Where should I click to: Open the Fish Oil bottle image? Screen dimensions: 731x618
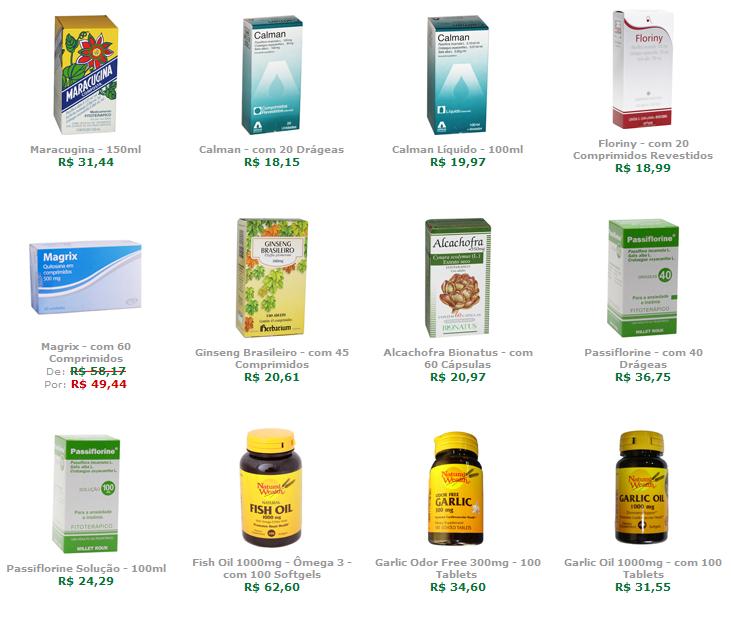click(271, 488)
